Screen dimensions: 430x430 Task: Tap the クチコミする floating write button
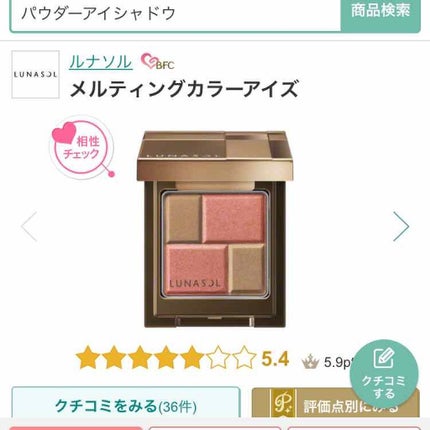click(384, 374)
